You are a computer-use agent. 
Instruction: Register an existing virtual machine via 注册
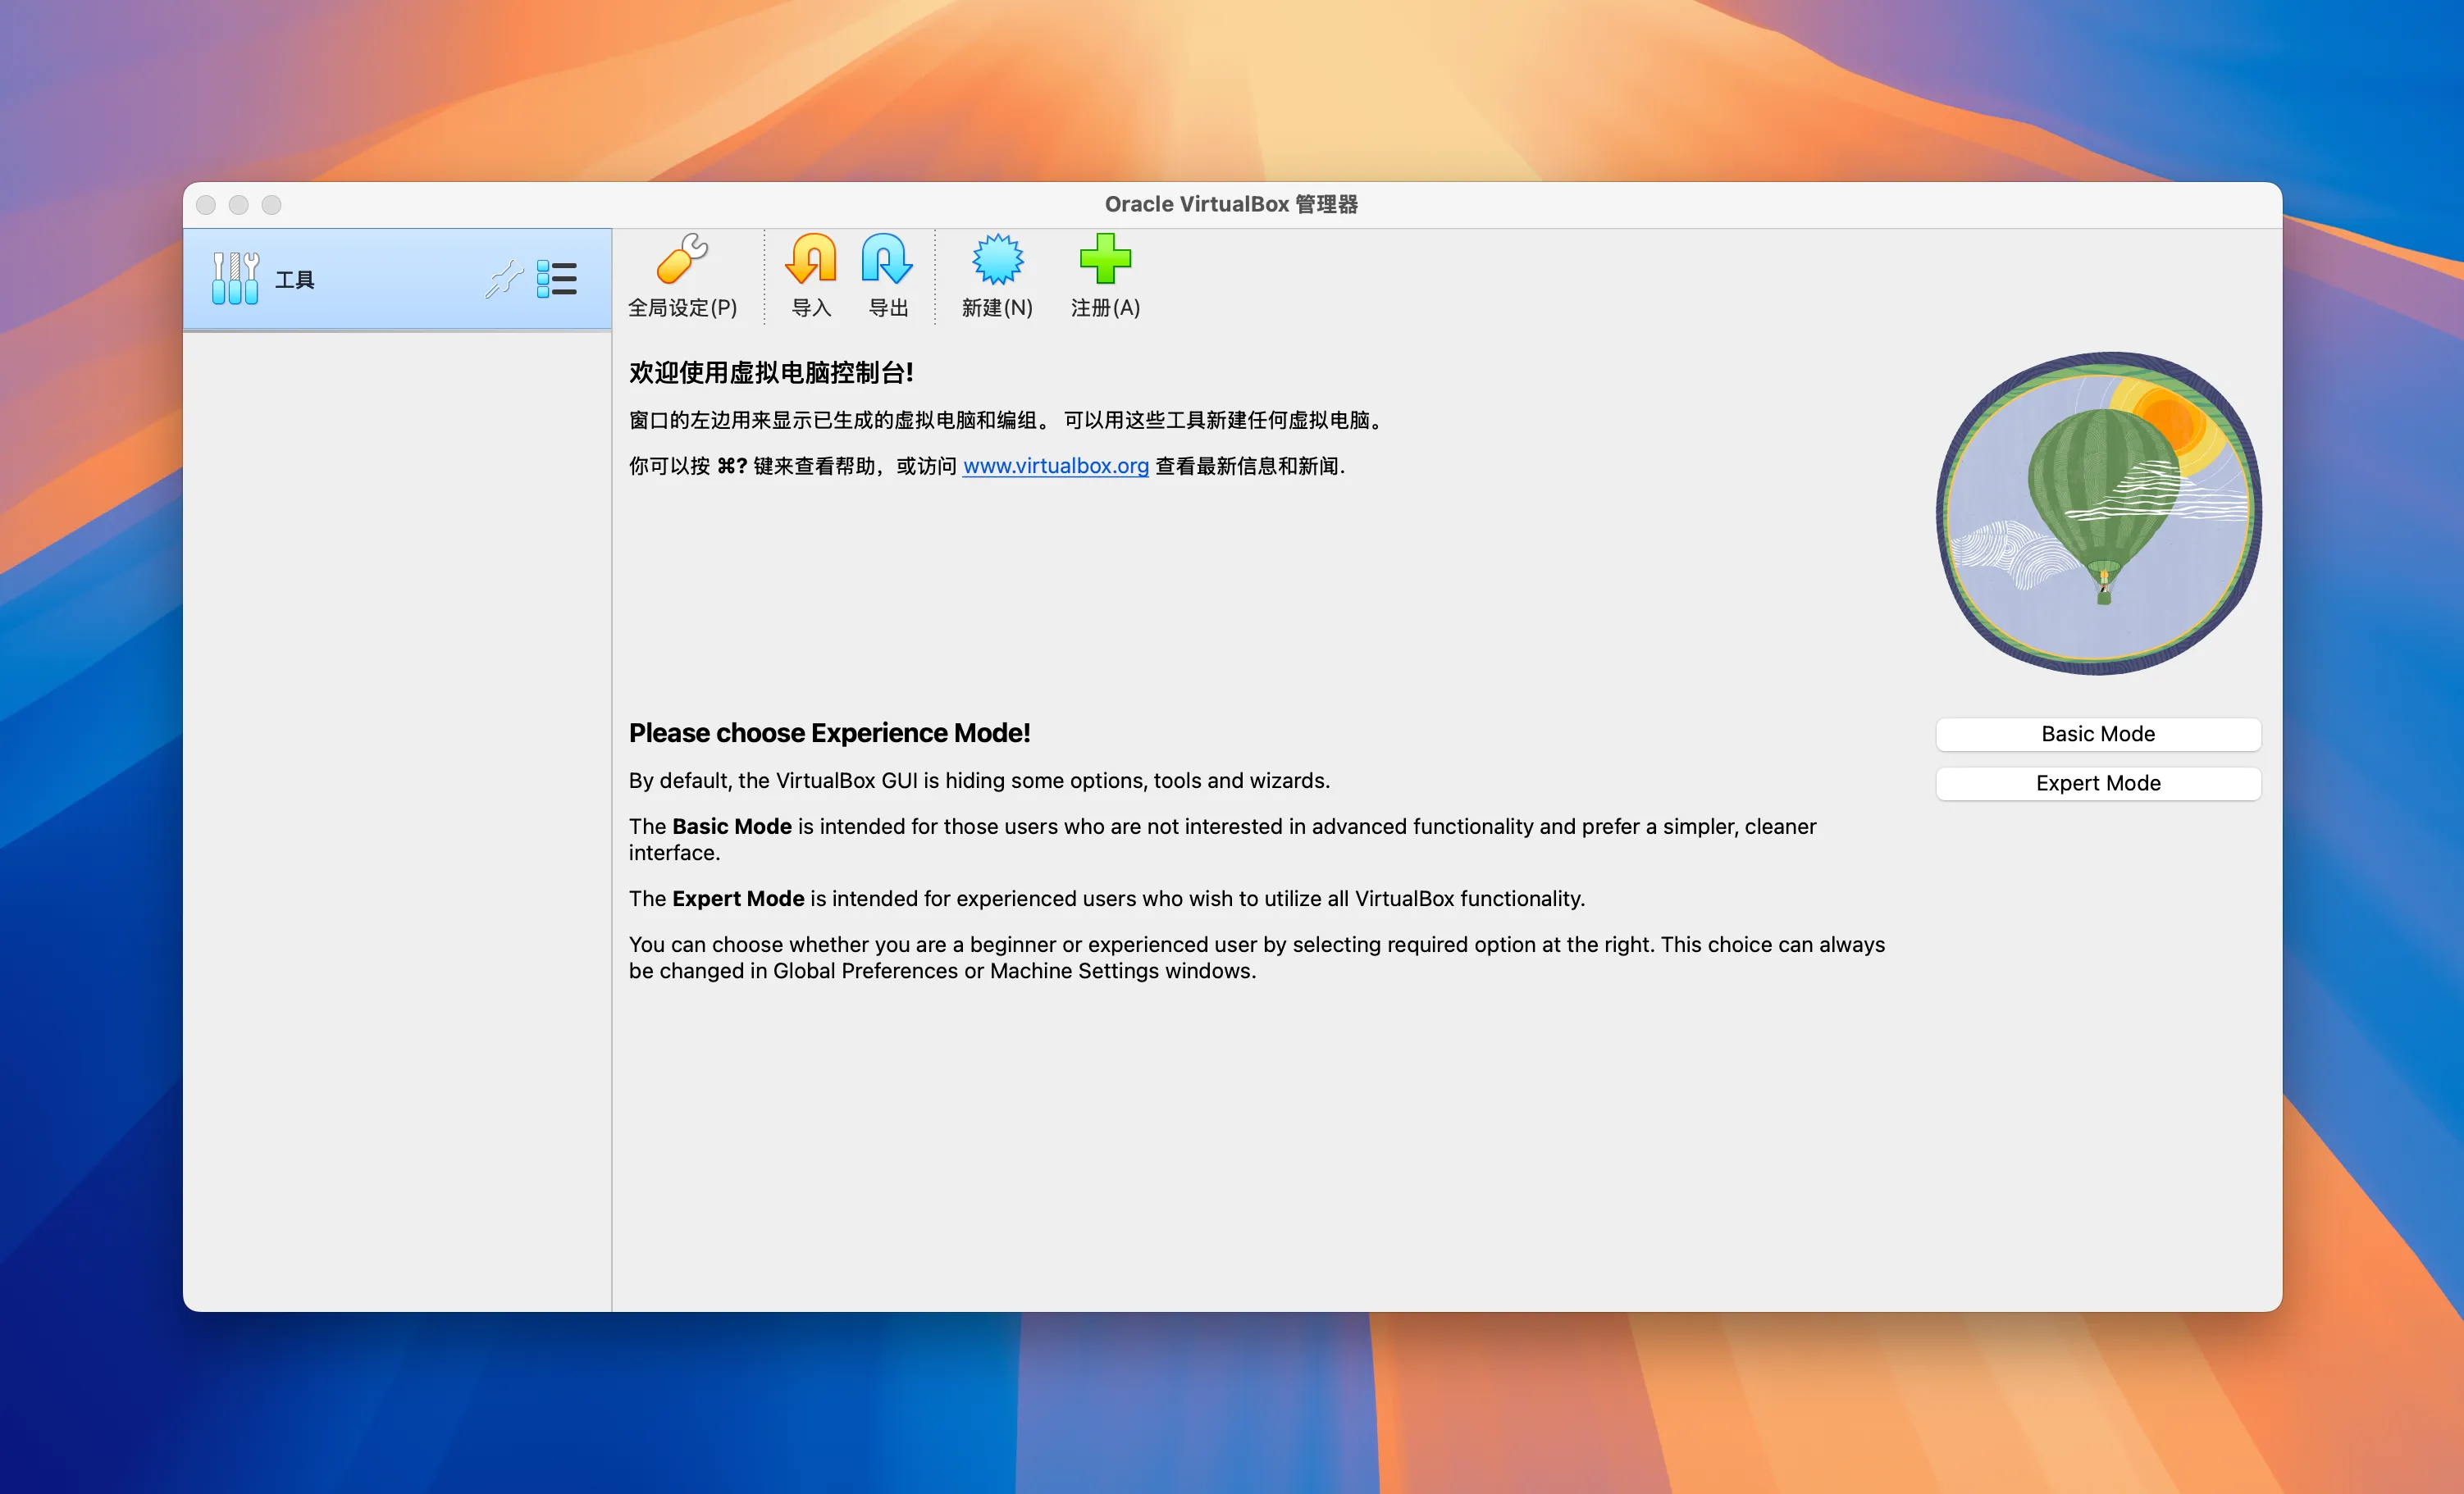click(1105, 276)
